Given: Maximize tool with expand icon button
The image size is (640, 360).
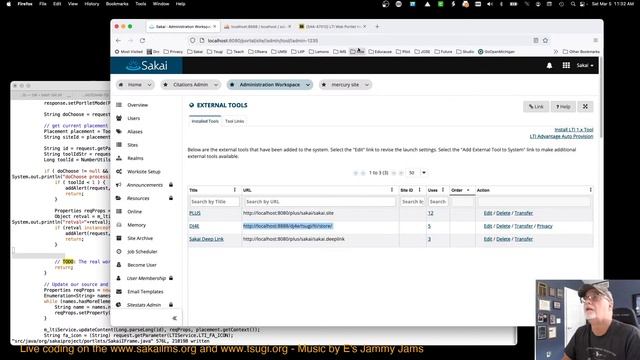Looking at the screenshot, I should 585,107.
